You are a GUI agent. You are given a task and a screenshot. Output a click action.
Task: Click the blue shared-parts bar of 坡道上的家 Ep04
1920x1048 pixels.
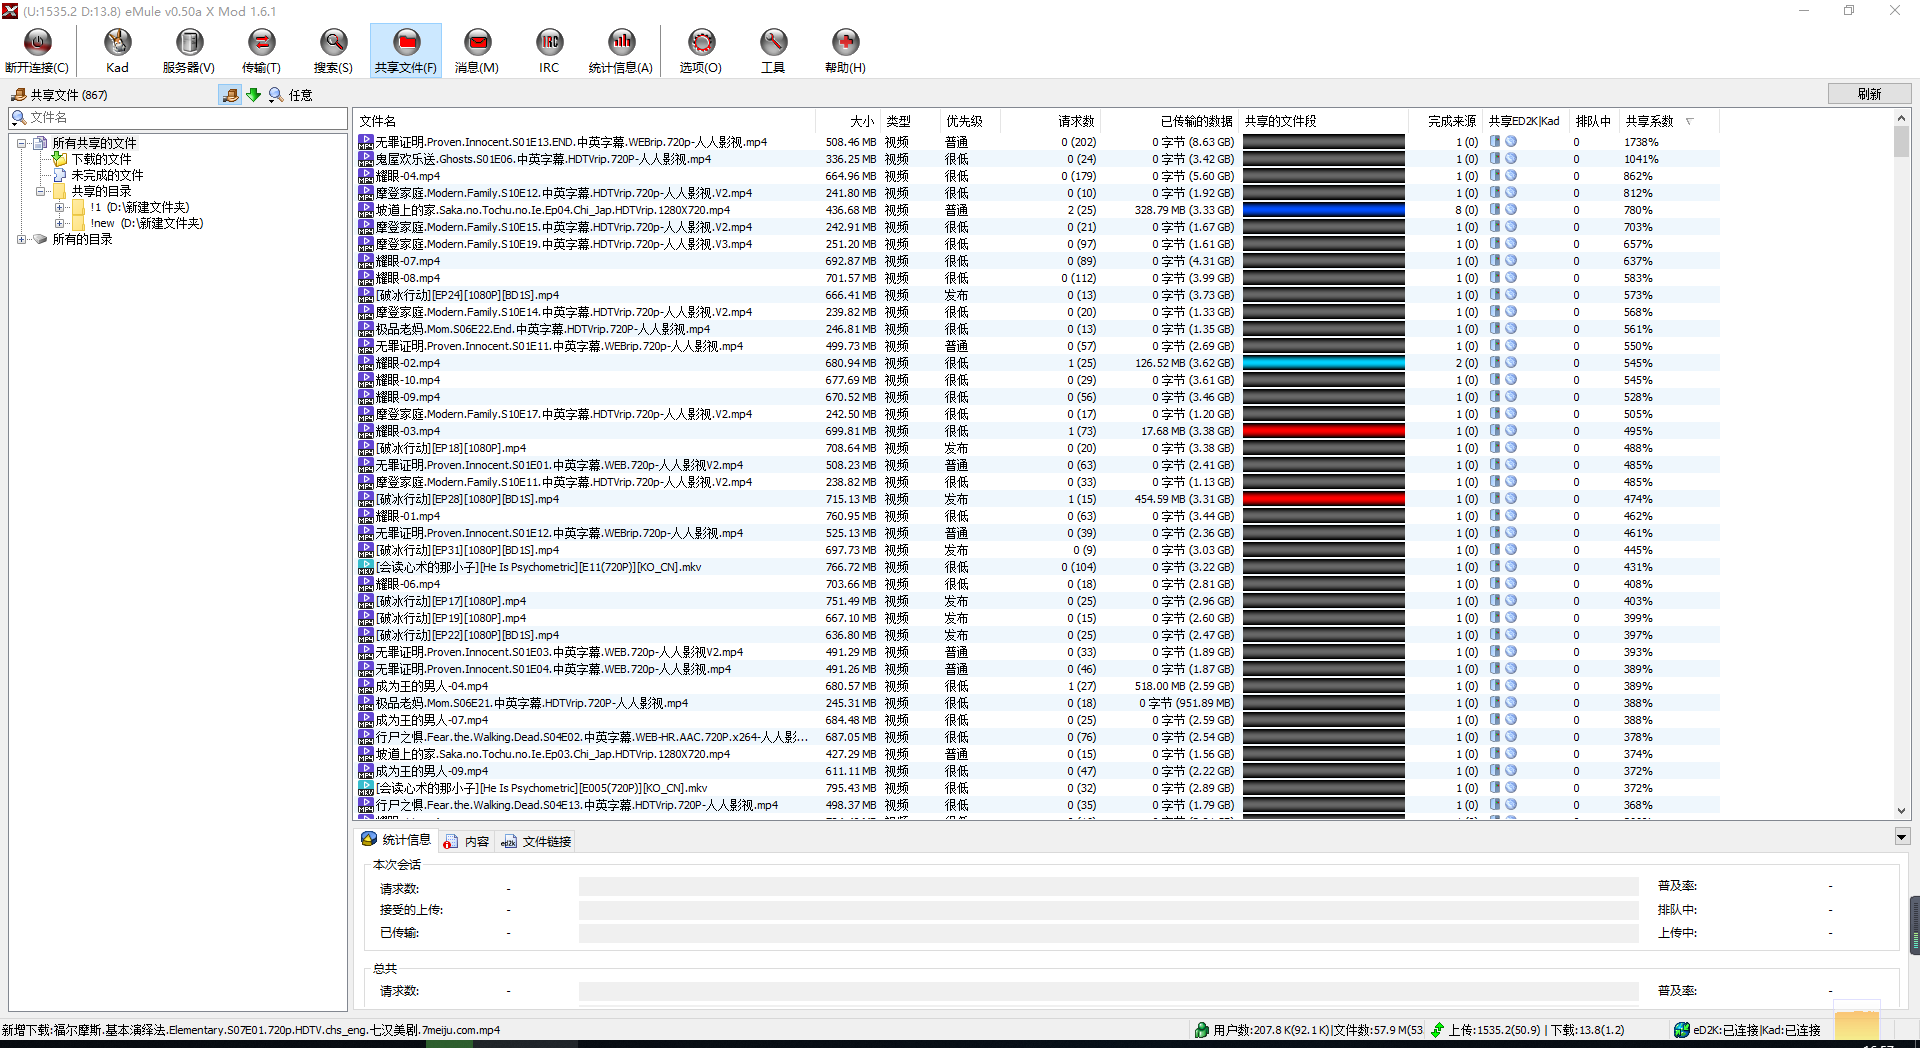point(1323,210)
